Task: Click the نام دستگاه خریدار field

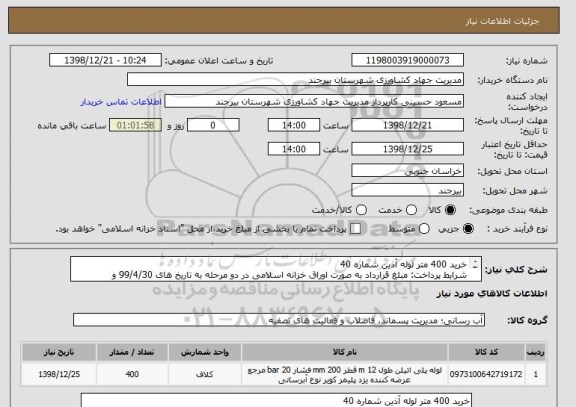Action: pyautogui.click(x=295, y=79)
